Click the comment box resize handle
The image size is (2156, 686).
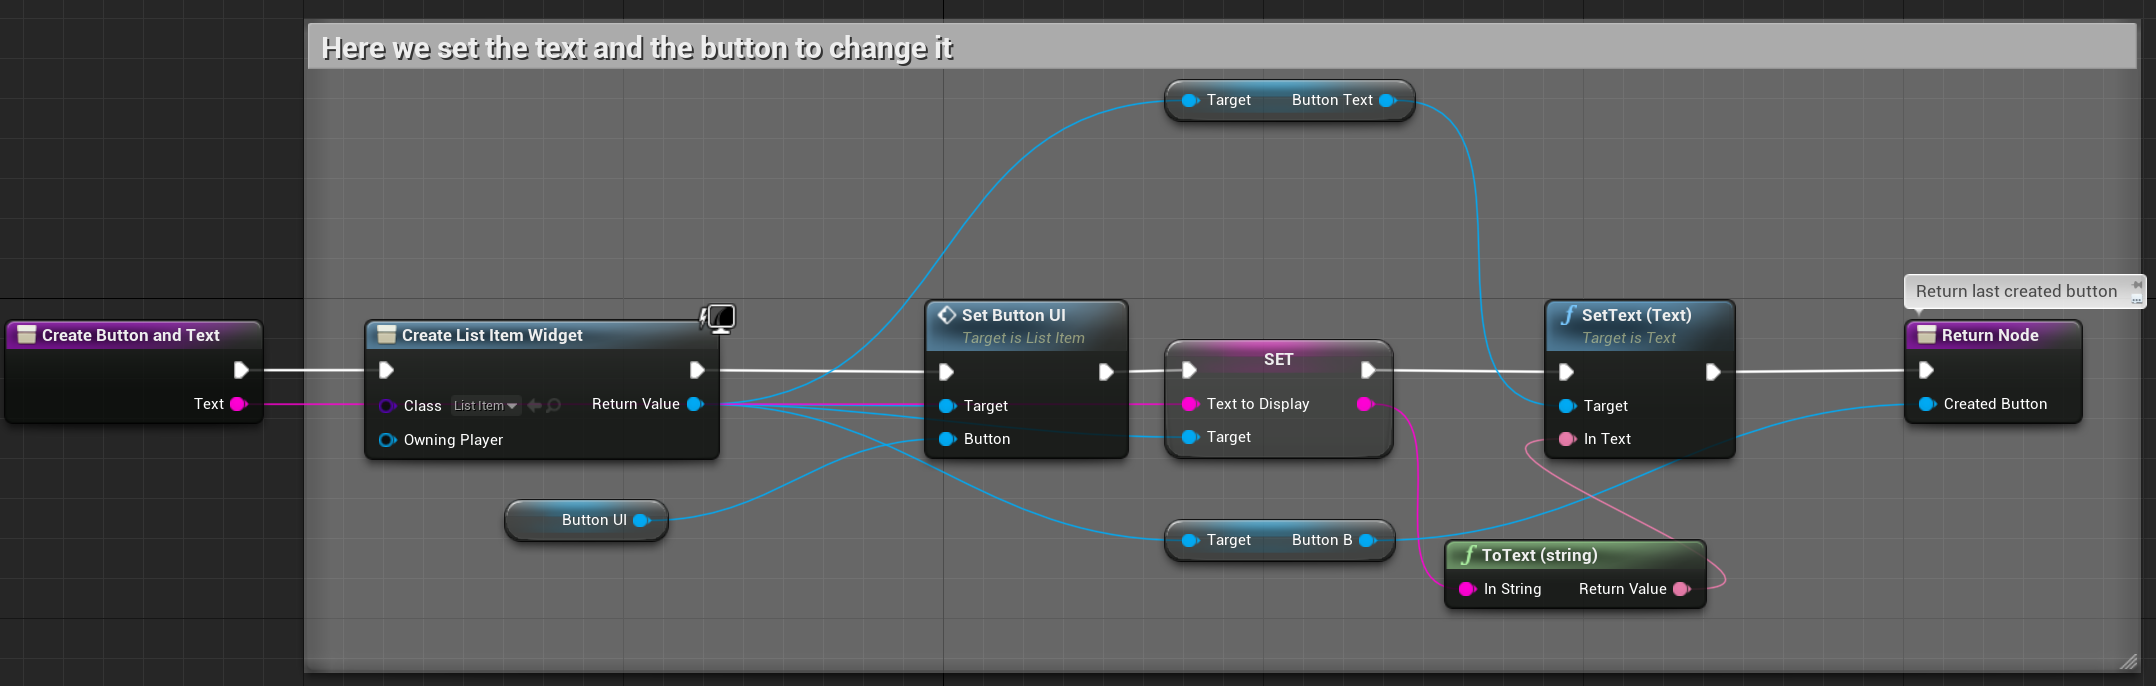[x=2127, y=661]
